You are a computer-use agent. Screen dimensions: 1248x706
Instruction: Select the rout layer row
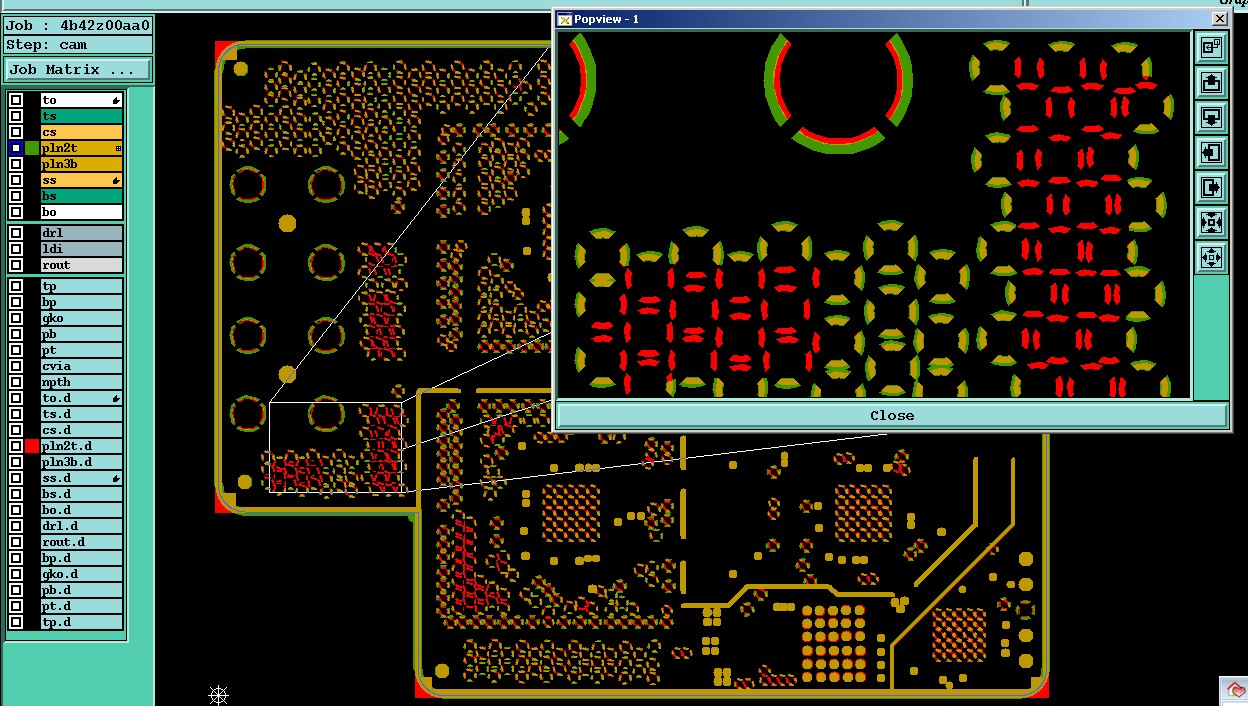(x=81, y=265)
